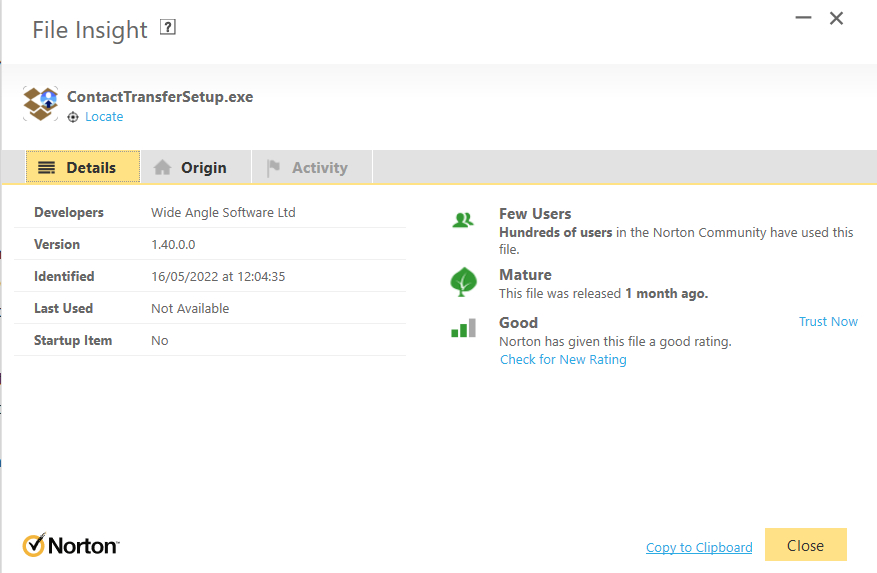
Task: Select the 'Not Available' Last Used value
Action: click(190, 308)
